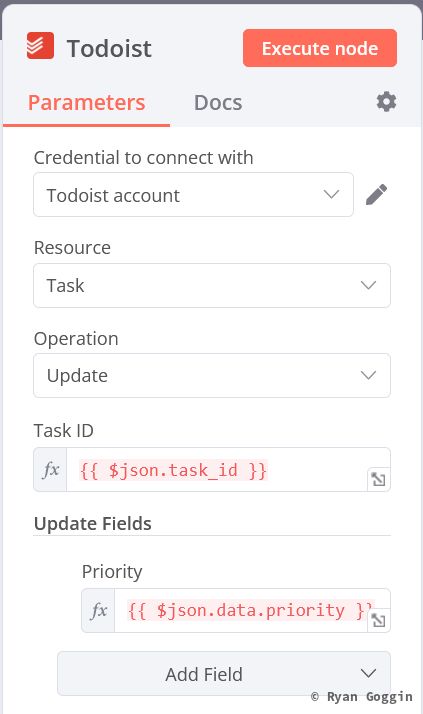423x714 pixels.
Task: Click the Todoist node title text
Action: pos(109,48)
